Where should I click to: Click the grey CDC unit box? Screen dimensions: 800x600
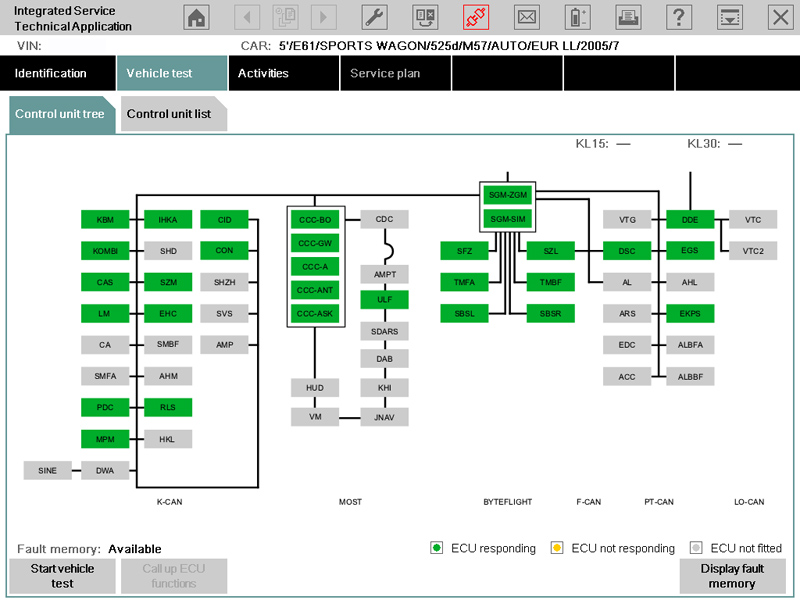click(x=384, y=219)
